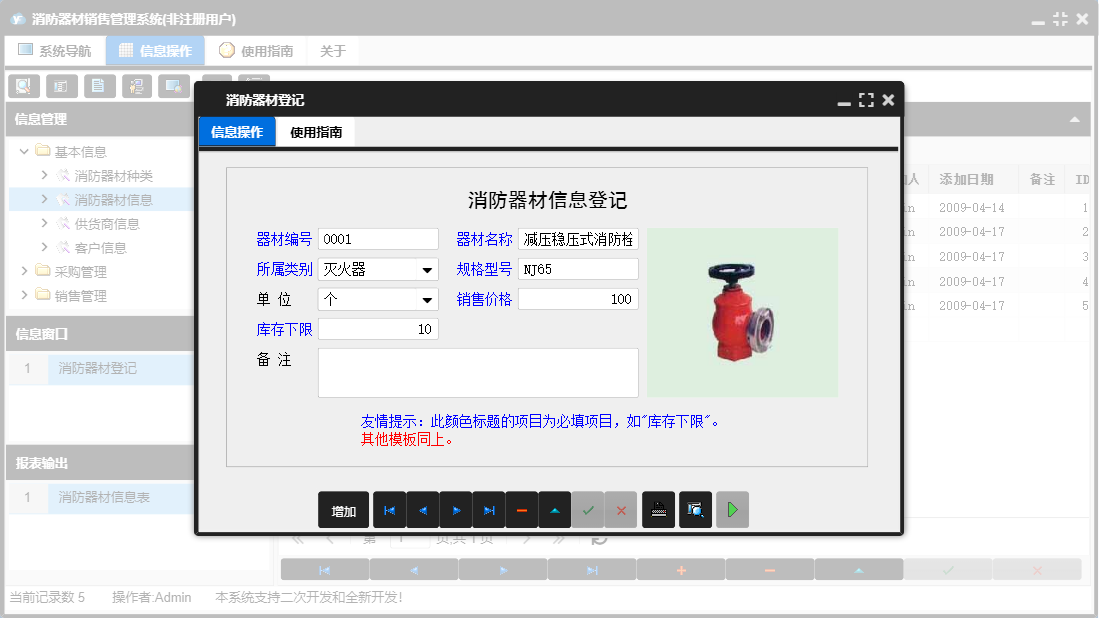
Task: Open the 所属类别 category dropdown
Action: 428,268
